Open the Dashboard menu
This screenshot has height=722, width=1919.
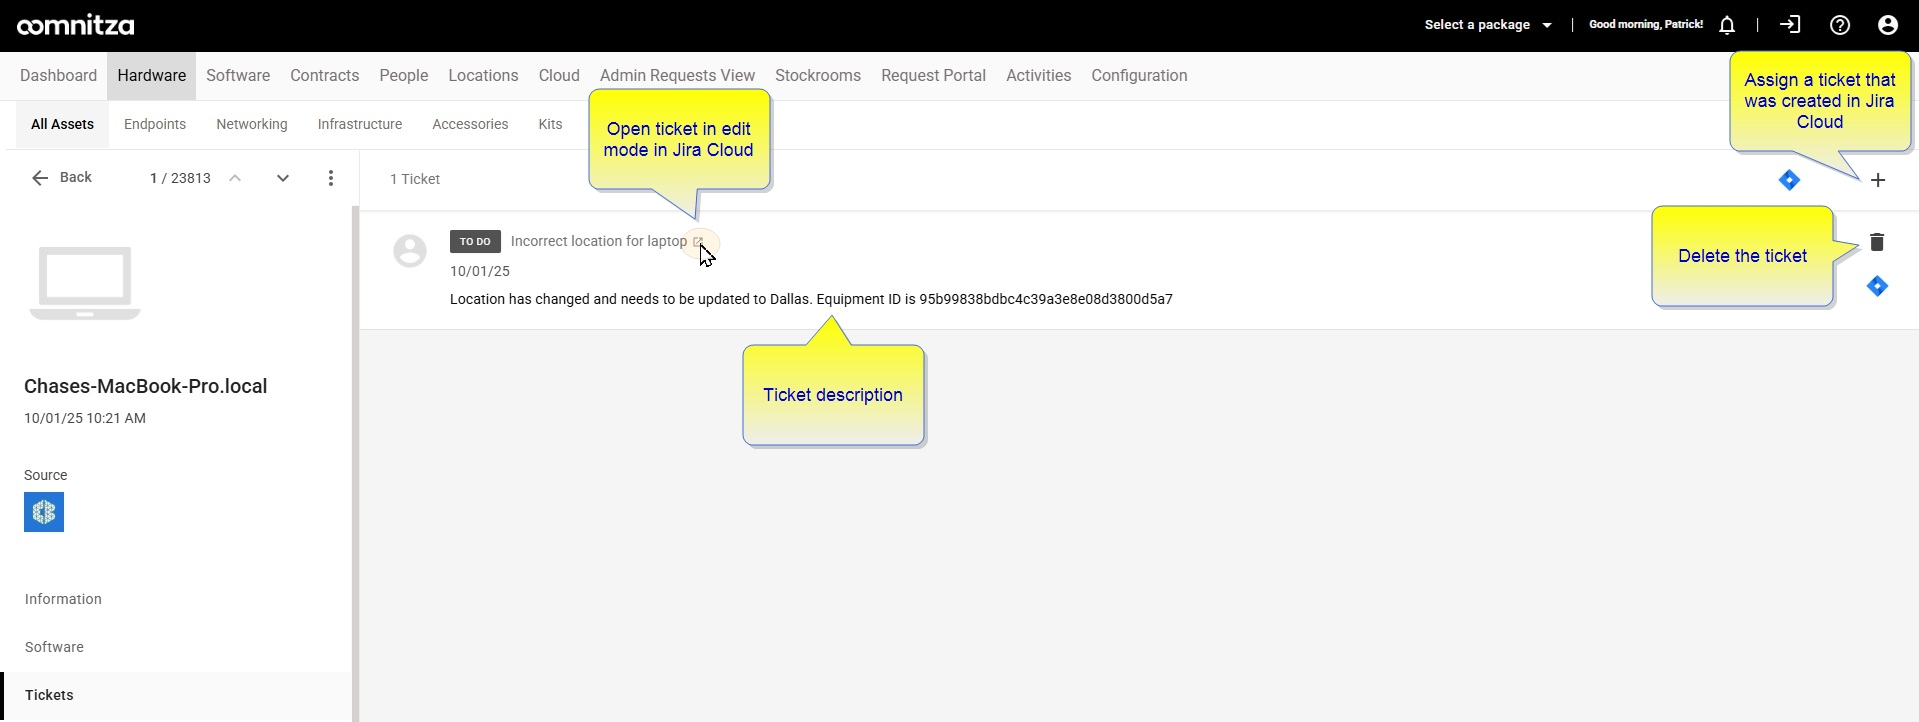58,76
